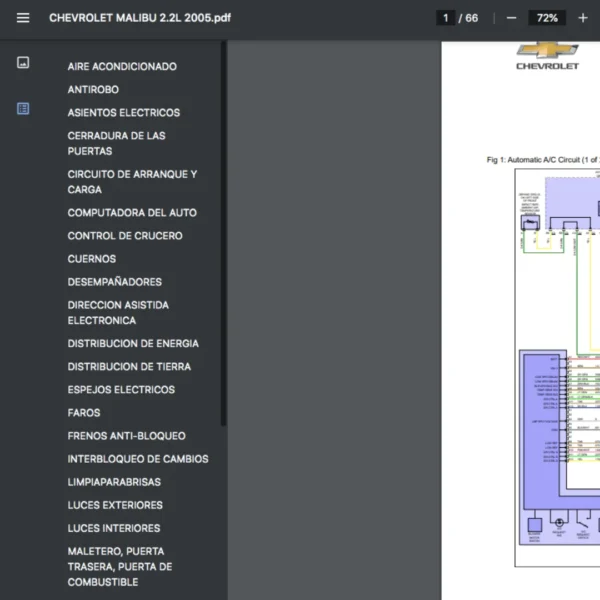The width and height of the screenshot is (600, 600).
Task: Select FRENOS ANTI-BLOQUEO bookmark
Action: [126, 436]
